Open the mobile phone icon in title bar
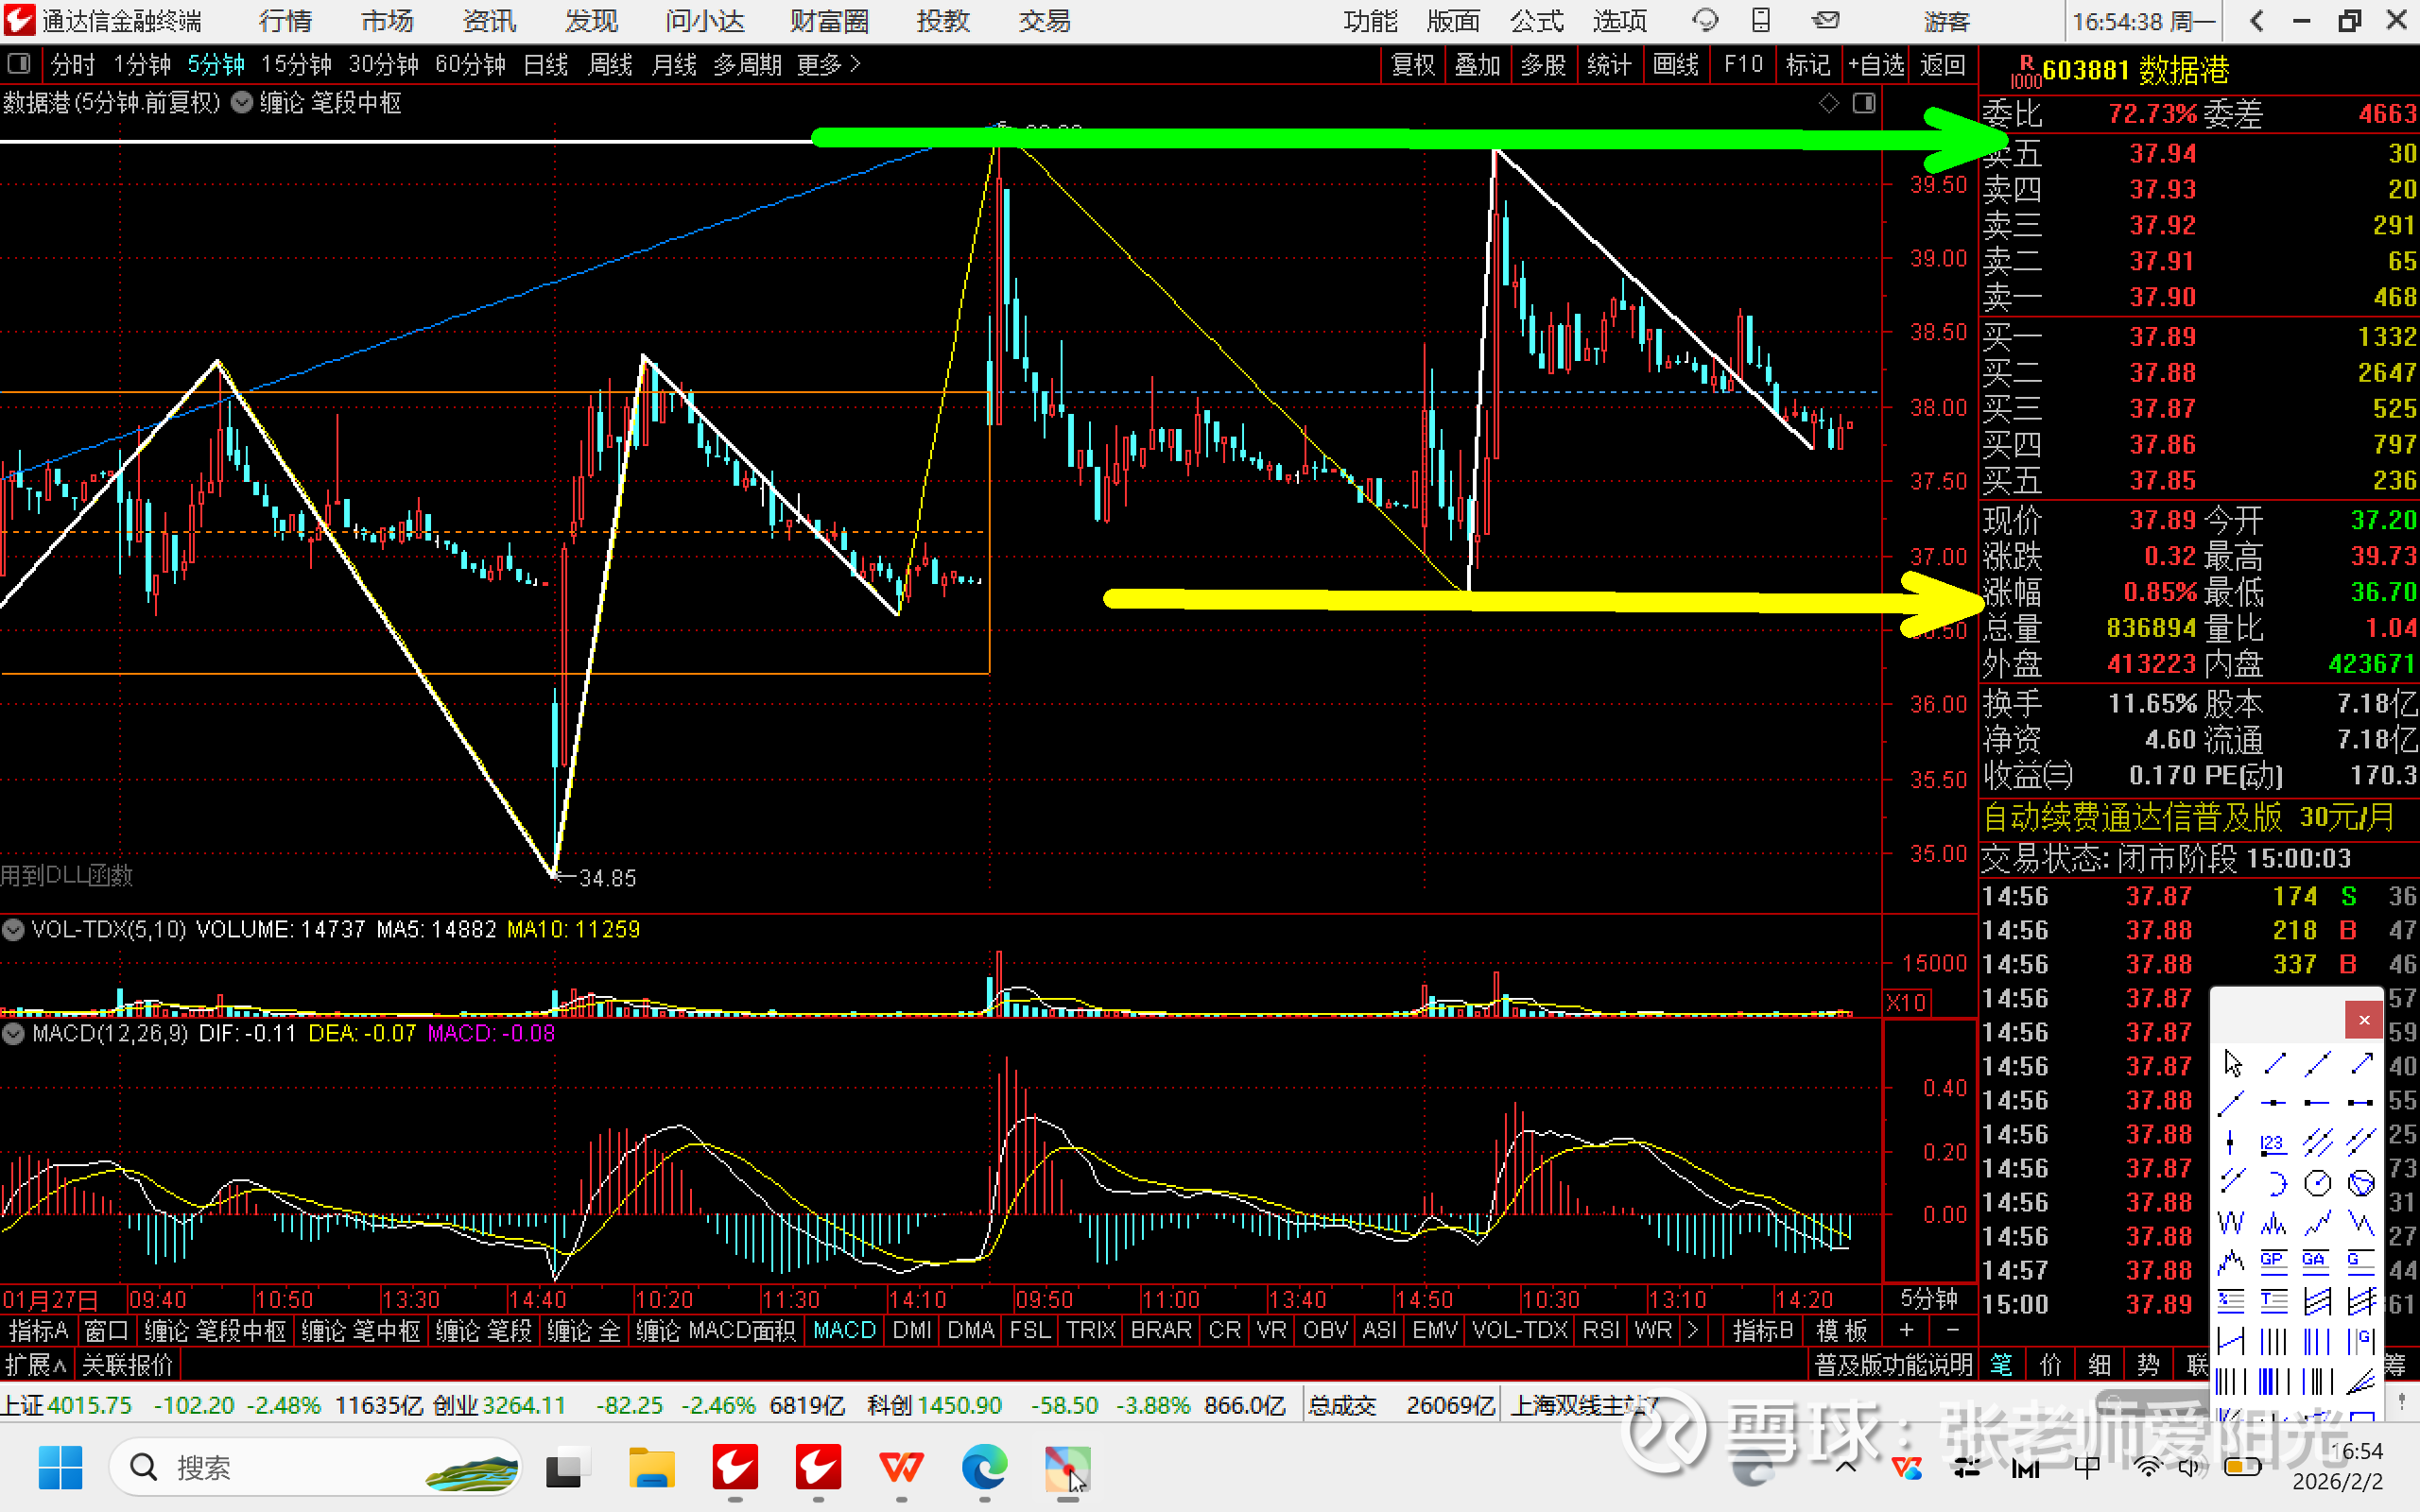 click(x=1761, y=20)
